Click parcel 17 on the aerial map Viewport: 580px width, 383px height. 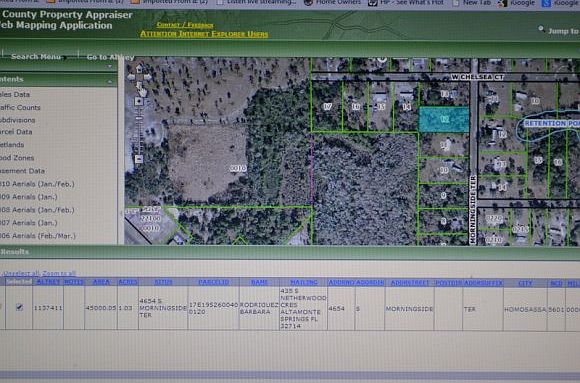pyautogui.click(x=327, y=107)
